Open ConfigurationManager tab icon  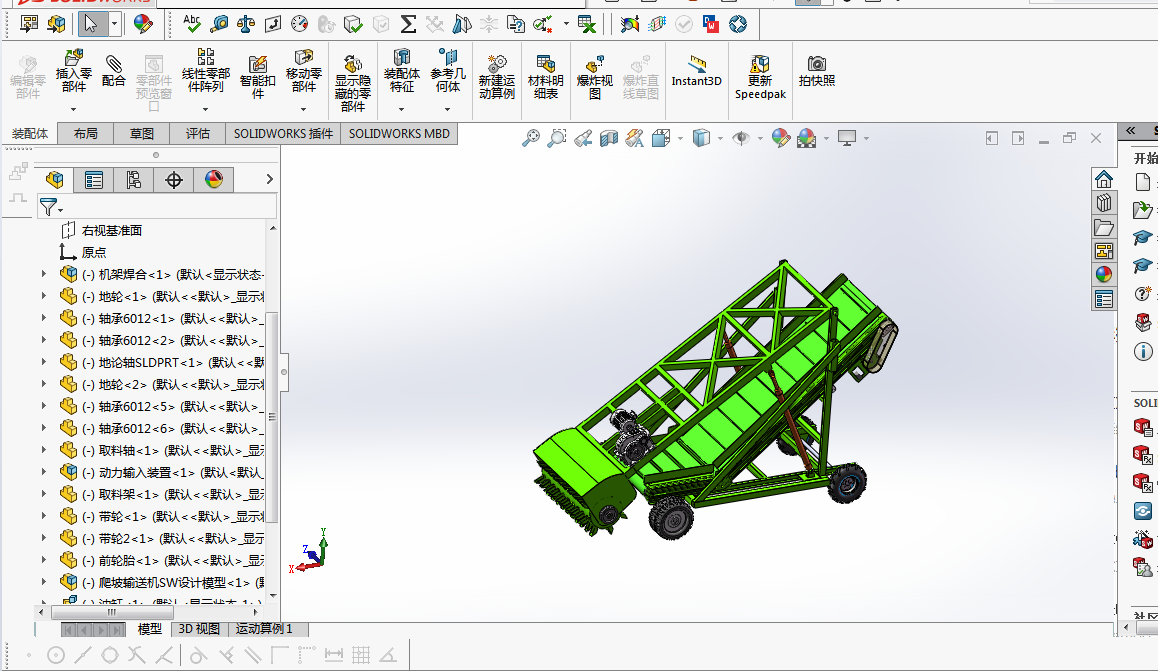(134, 179)
